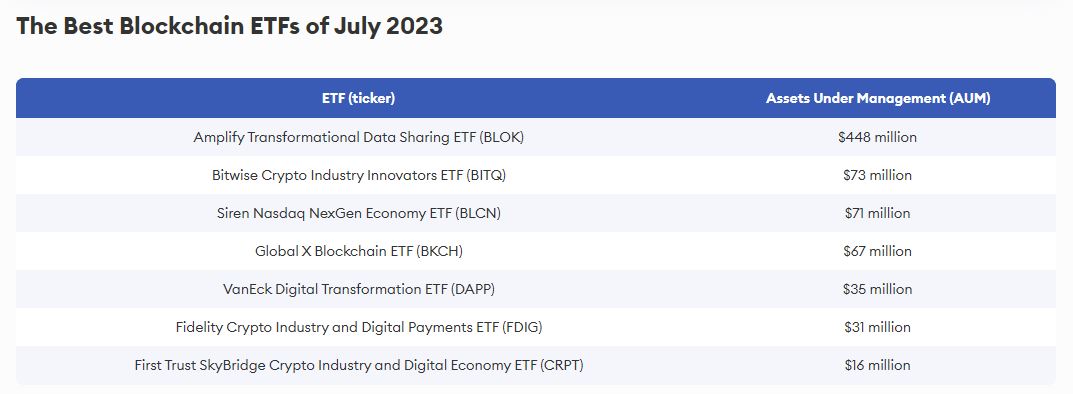This screenshot has height=394, width=1073.
Task: Click the CRPT ticker text
Action: click(x=562, y=365)
